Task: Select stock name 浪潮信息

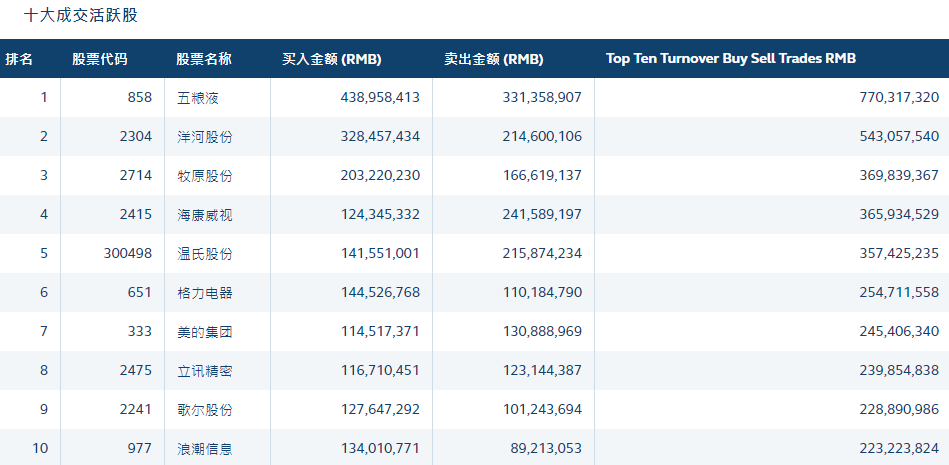Action: (205, 449)
